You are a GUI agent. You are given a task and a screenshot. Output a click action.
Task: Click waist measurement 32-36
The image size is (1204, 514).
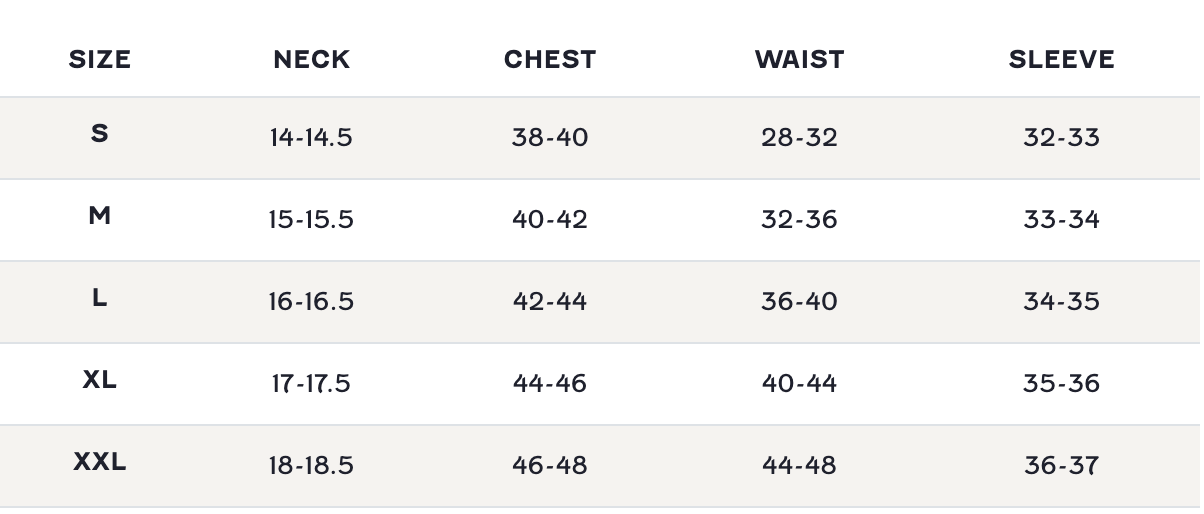(799, 220)
